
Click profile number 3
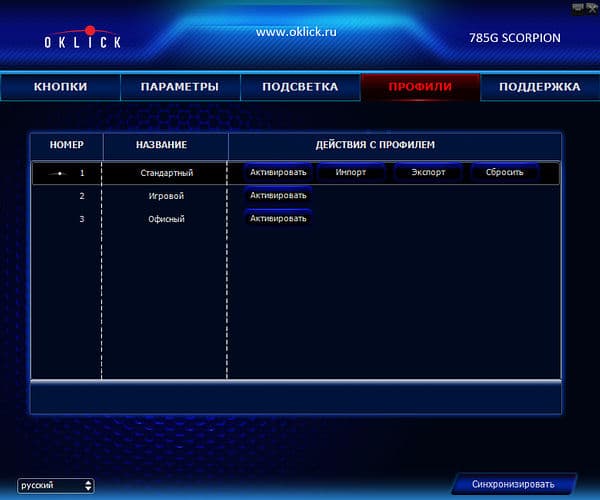click(82, 219)
